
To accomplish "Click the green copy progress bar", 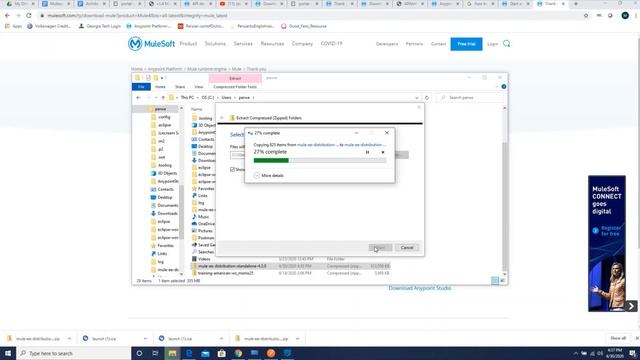I will coord(320,160).
